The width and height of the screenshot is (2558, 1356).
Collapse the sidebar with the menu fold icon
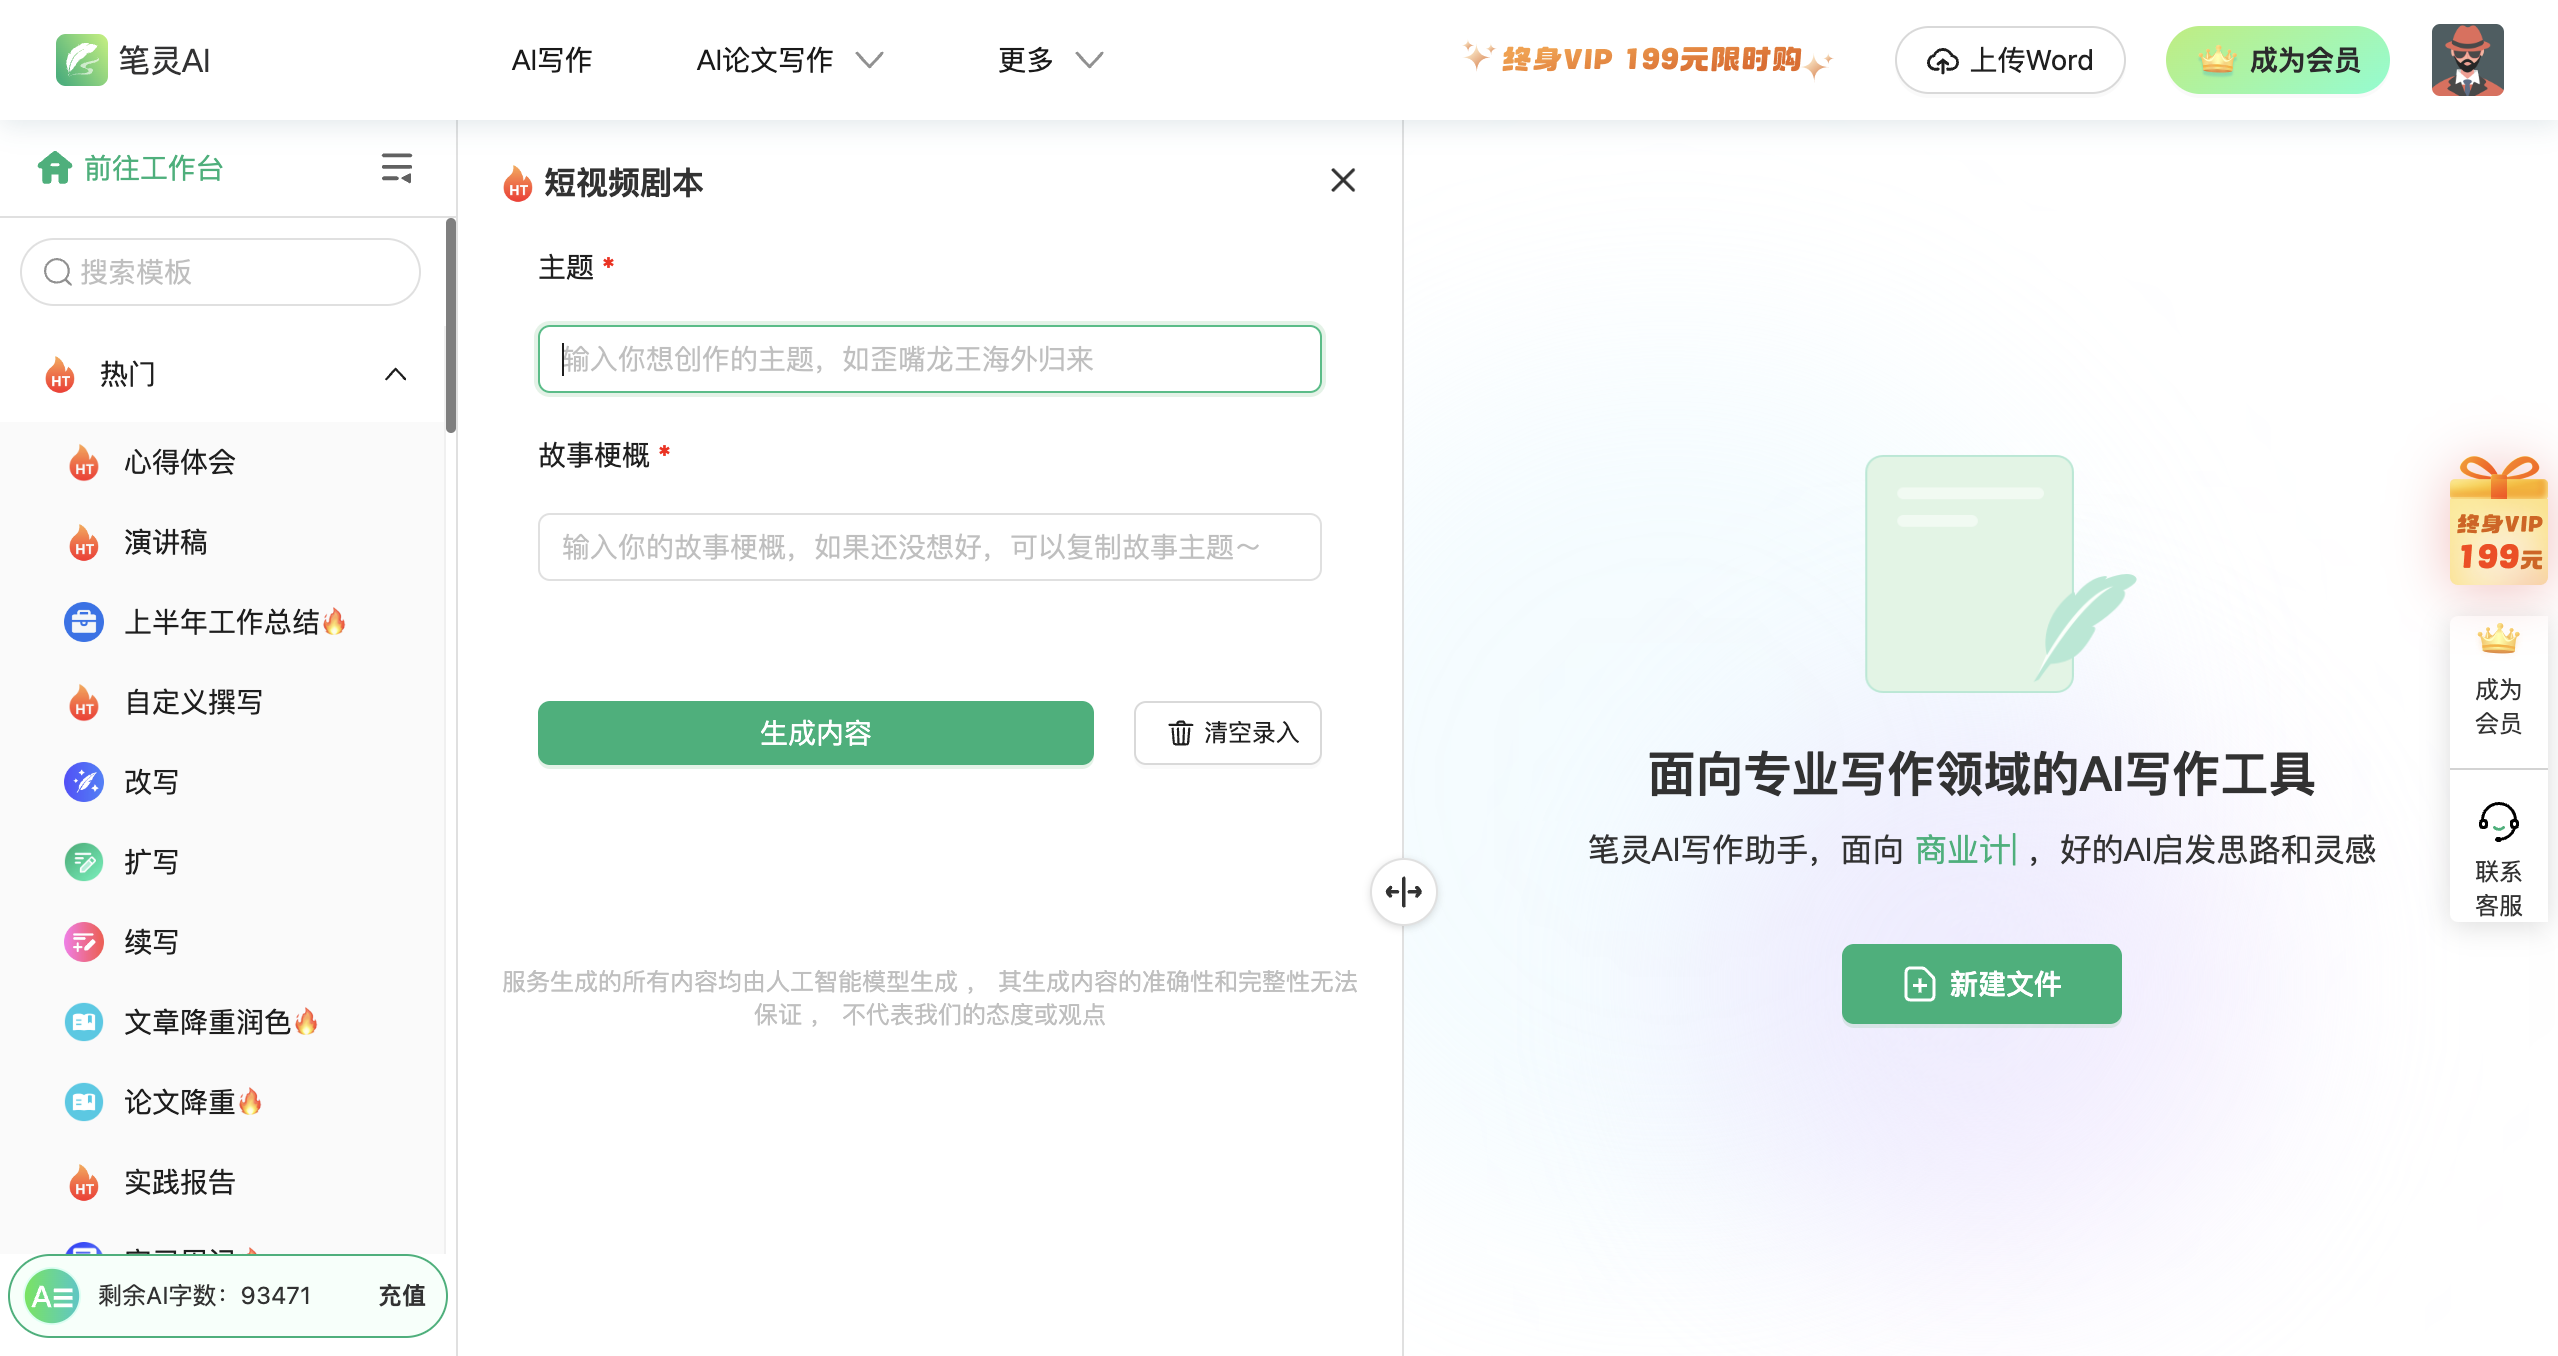point(397,168)
